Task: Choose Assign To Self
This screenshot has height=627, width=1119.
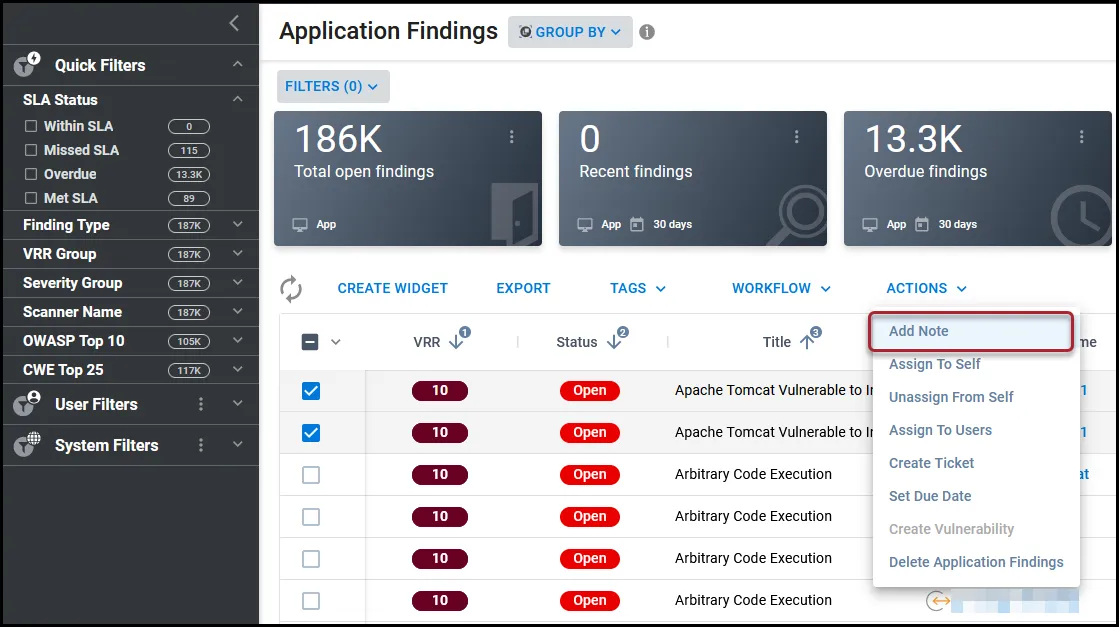Action: coord(934,364)
